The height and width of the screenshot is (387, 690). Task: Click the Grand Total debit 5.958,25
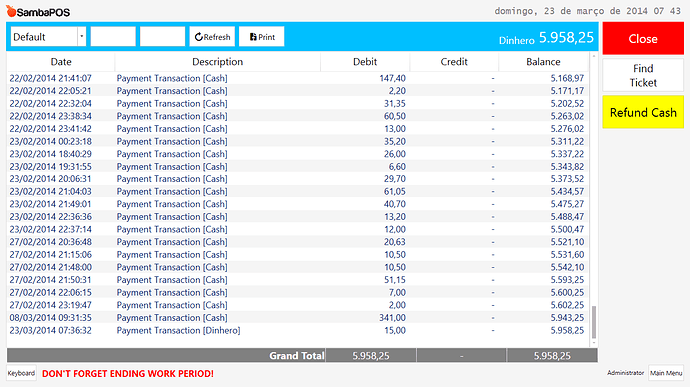click(371, 355)
